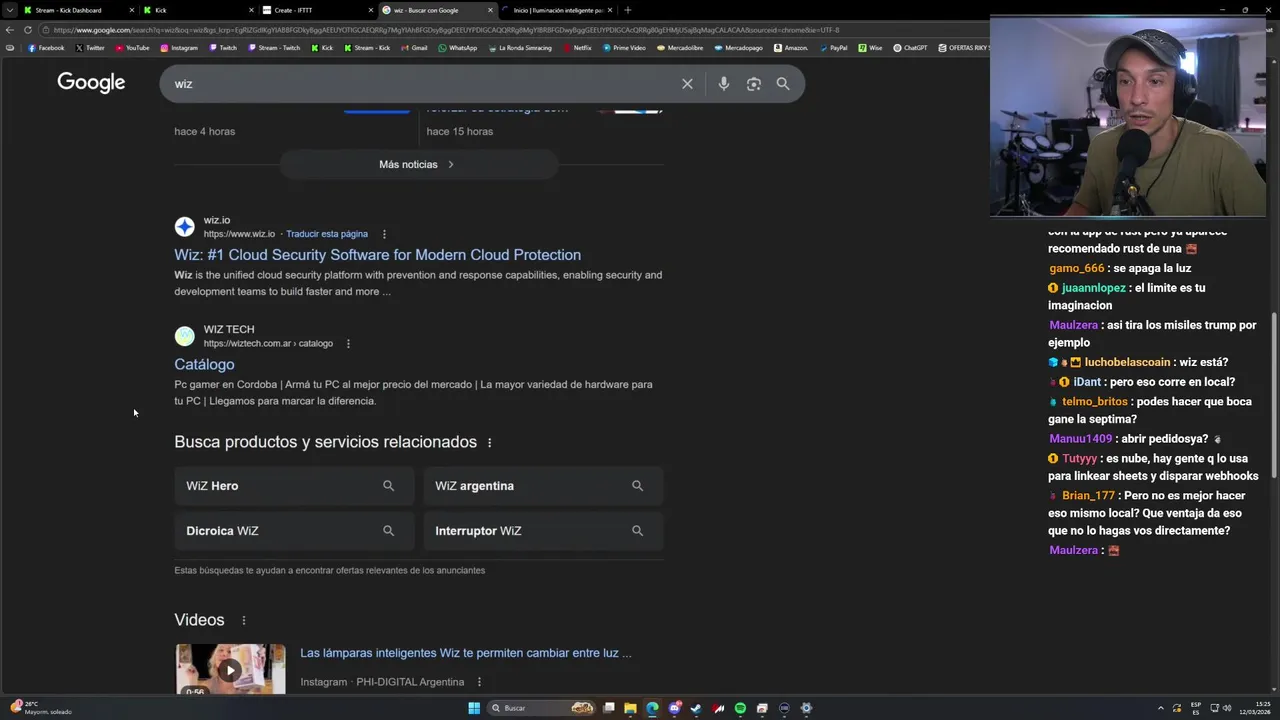The height and width of the screenshot is (720, 1280).
Task: Expand Más noticias
Action: (418, 164)
